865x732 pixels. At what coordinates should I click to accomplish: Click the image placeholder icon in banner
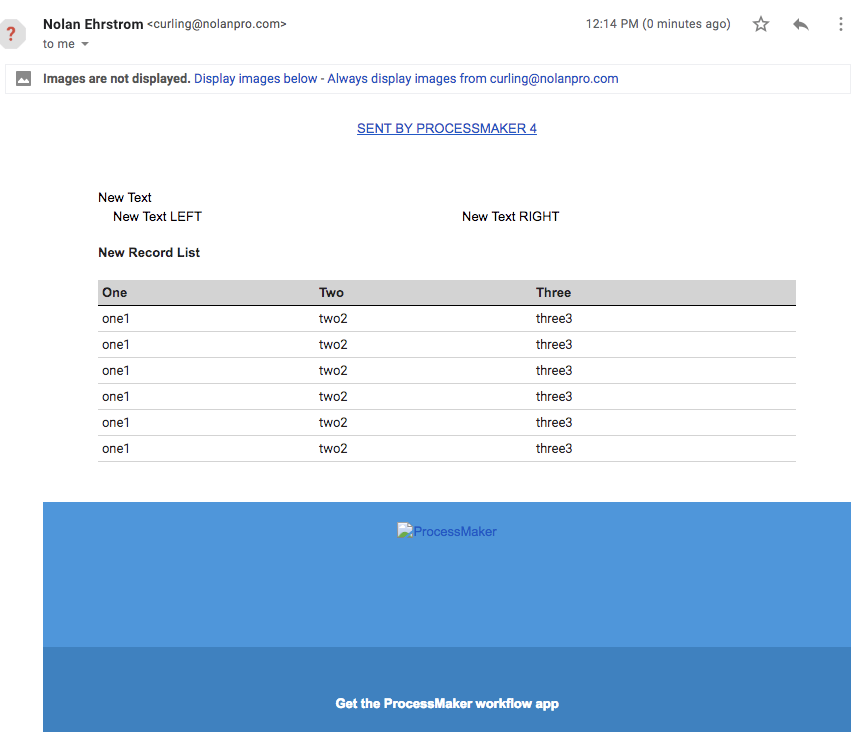tap(23, 78)
